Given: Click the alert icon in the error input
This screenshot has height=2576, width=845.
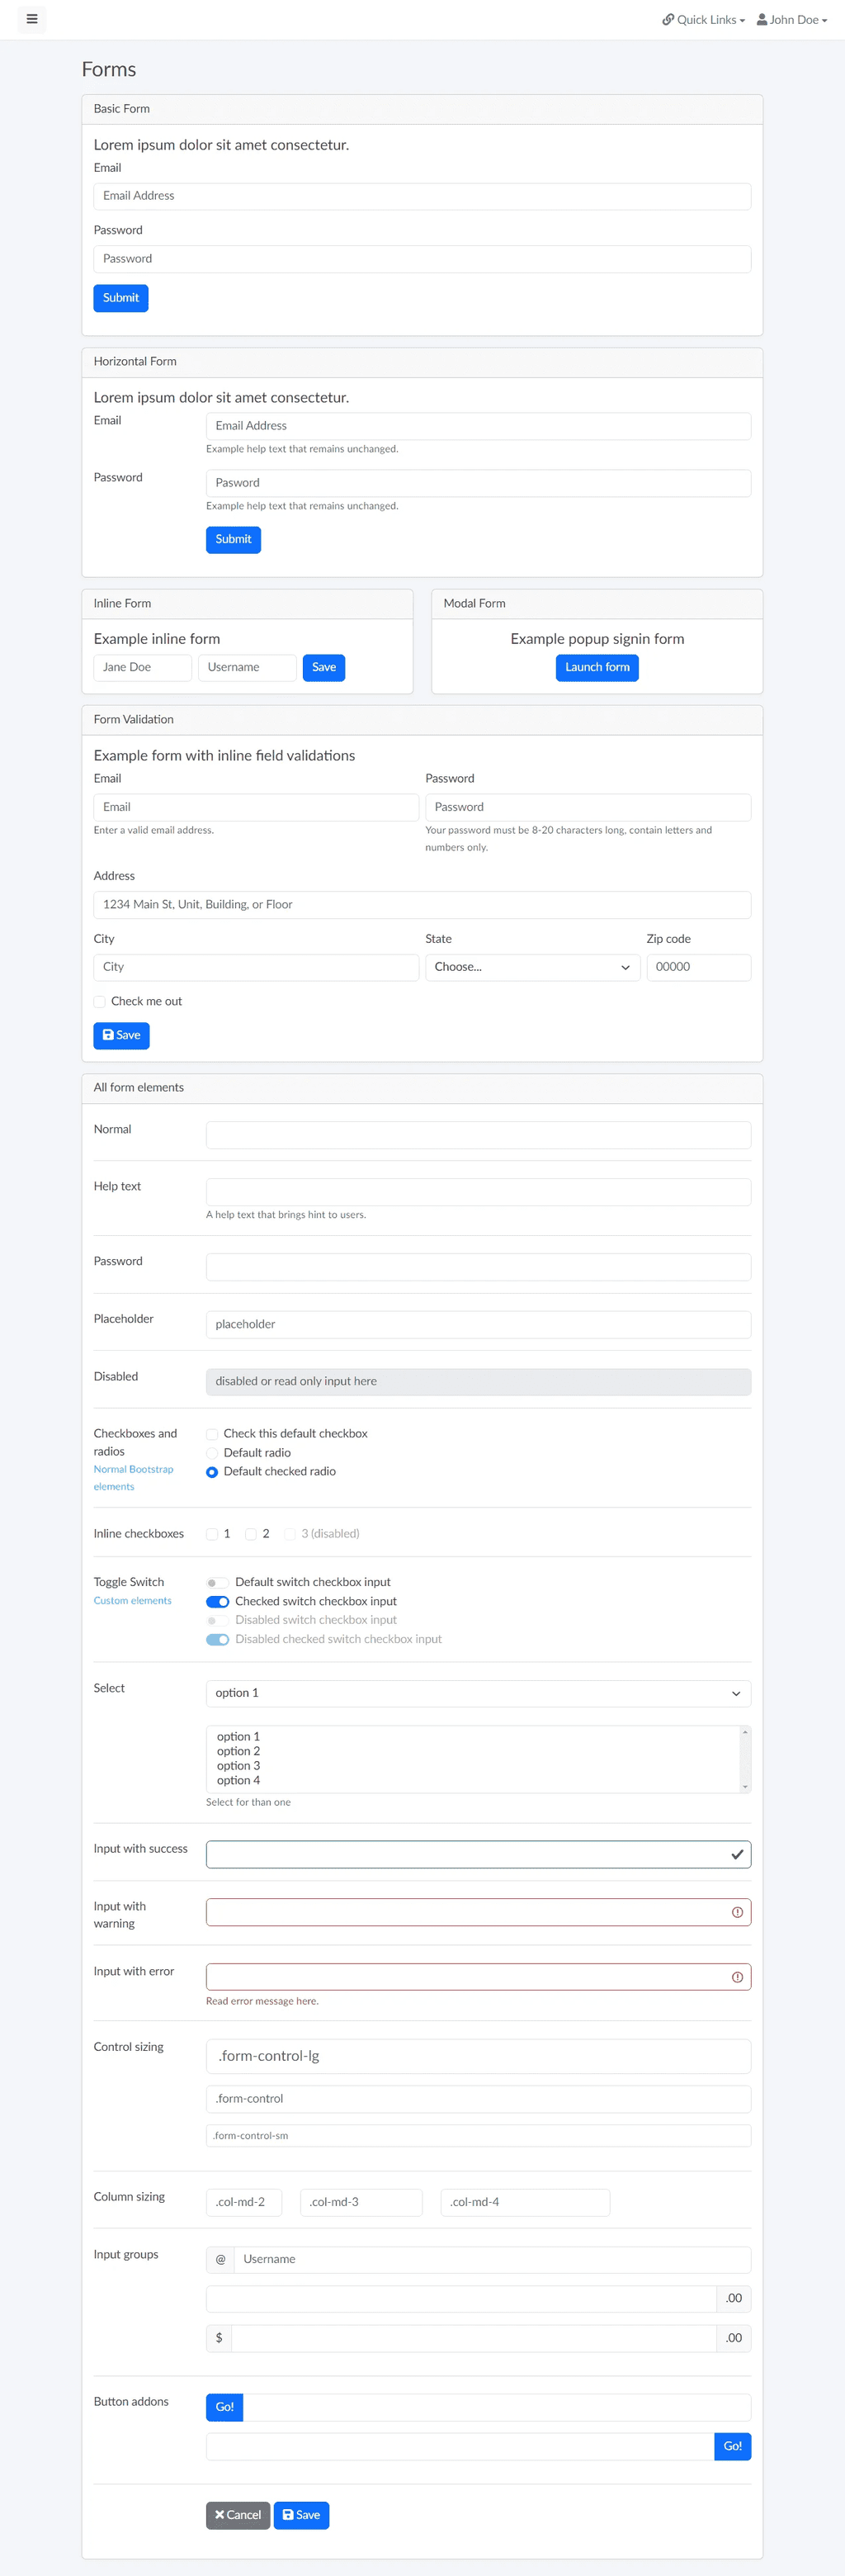Looking at the screenshot, I should coord(737,1977).
